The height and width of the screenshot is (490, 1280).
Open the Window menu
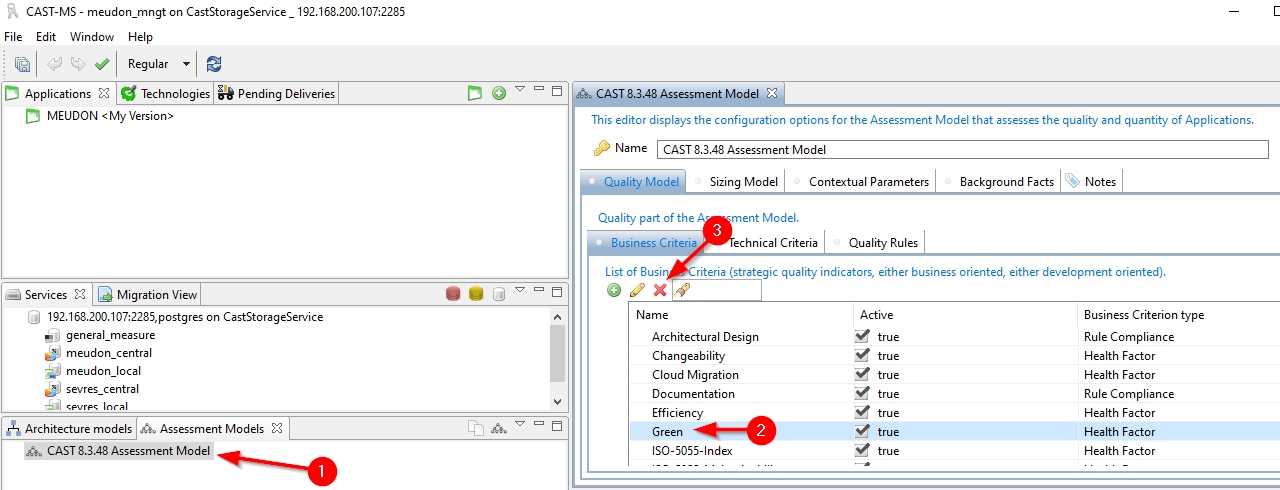pyautogui.click(x=92, y=37)
